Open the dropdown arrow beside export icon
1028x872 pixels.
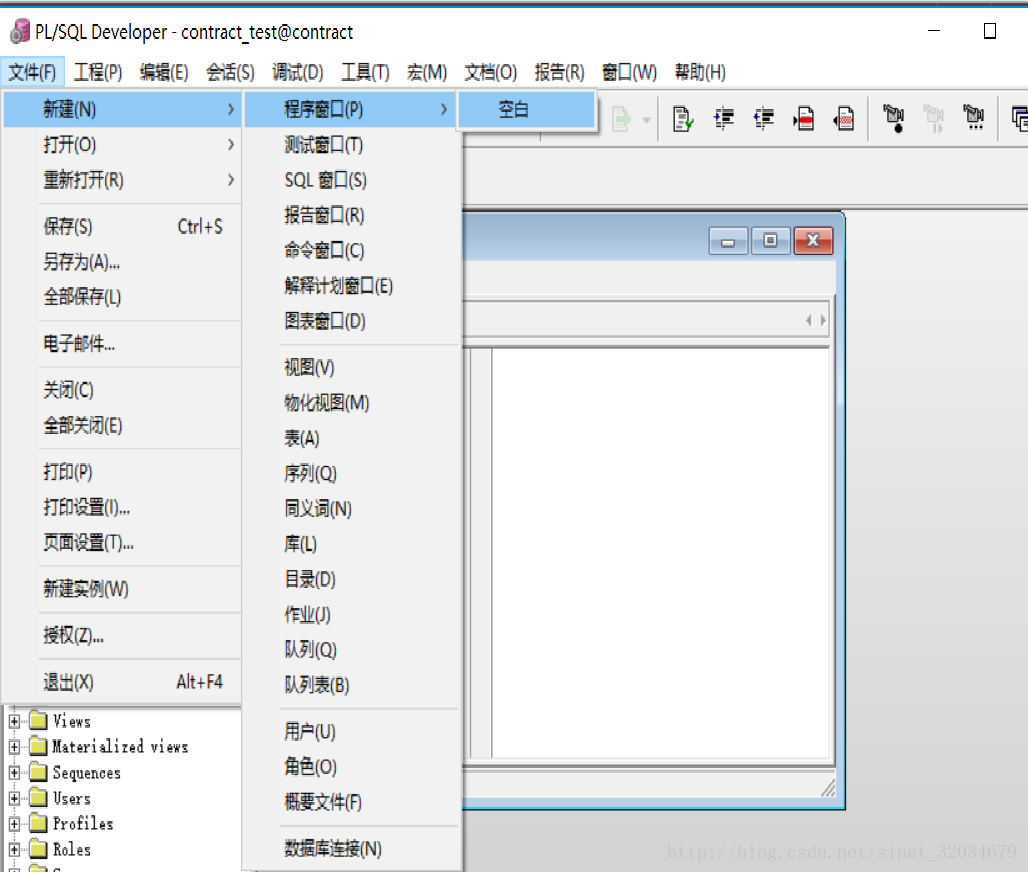click(x=646, y=120)
